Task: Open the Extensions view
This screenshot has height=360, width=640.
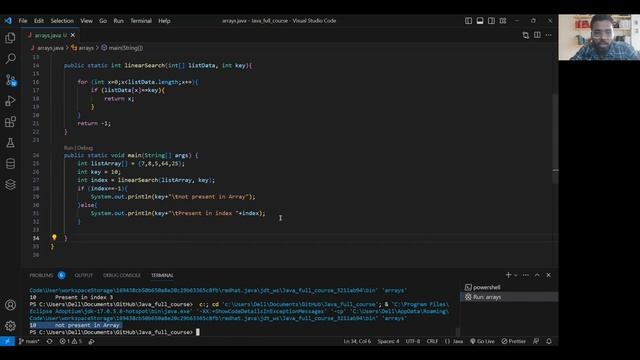Action: [10, 122]
